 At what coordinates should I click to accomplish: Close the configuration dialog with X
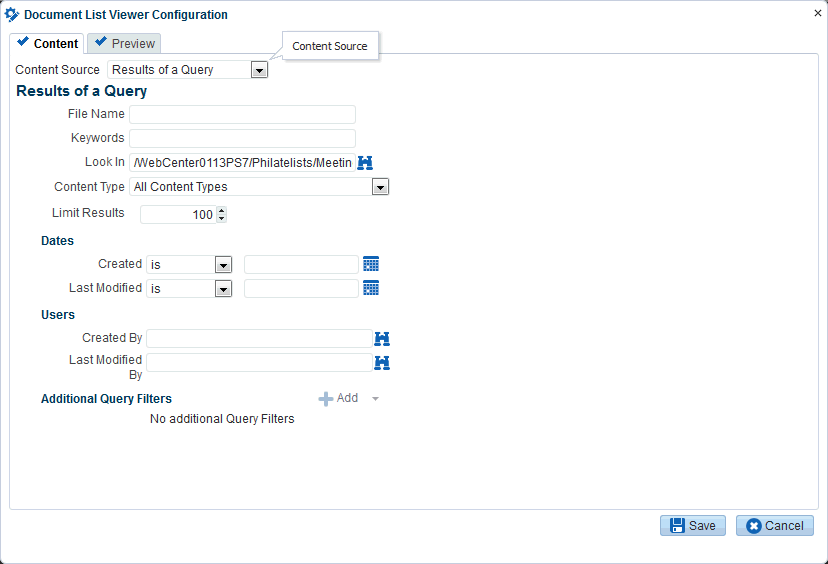pyautogui.click(x=818, y=14)
